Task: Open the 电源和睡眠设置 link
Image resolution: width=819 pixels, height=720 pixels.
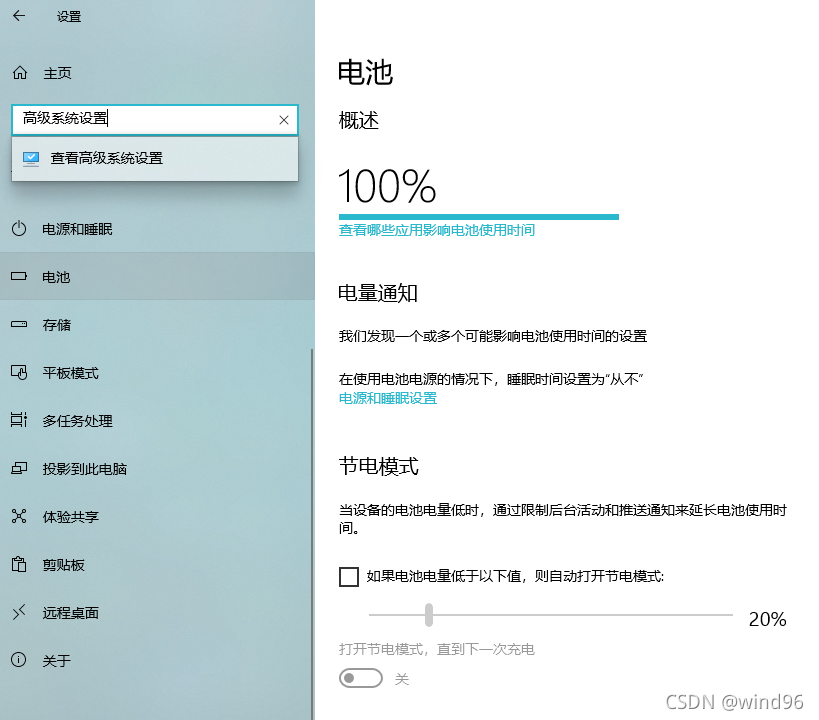Action: [x=388, y=399]
